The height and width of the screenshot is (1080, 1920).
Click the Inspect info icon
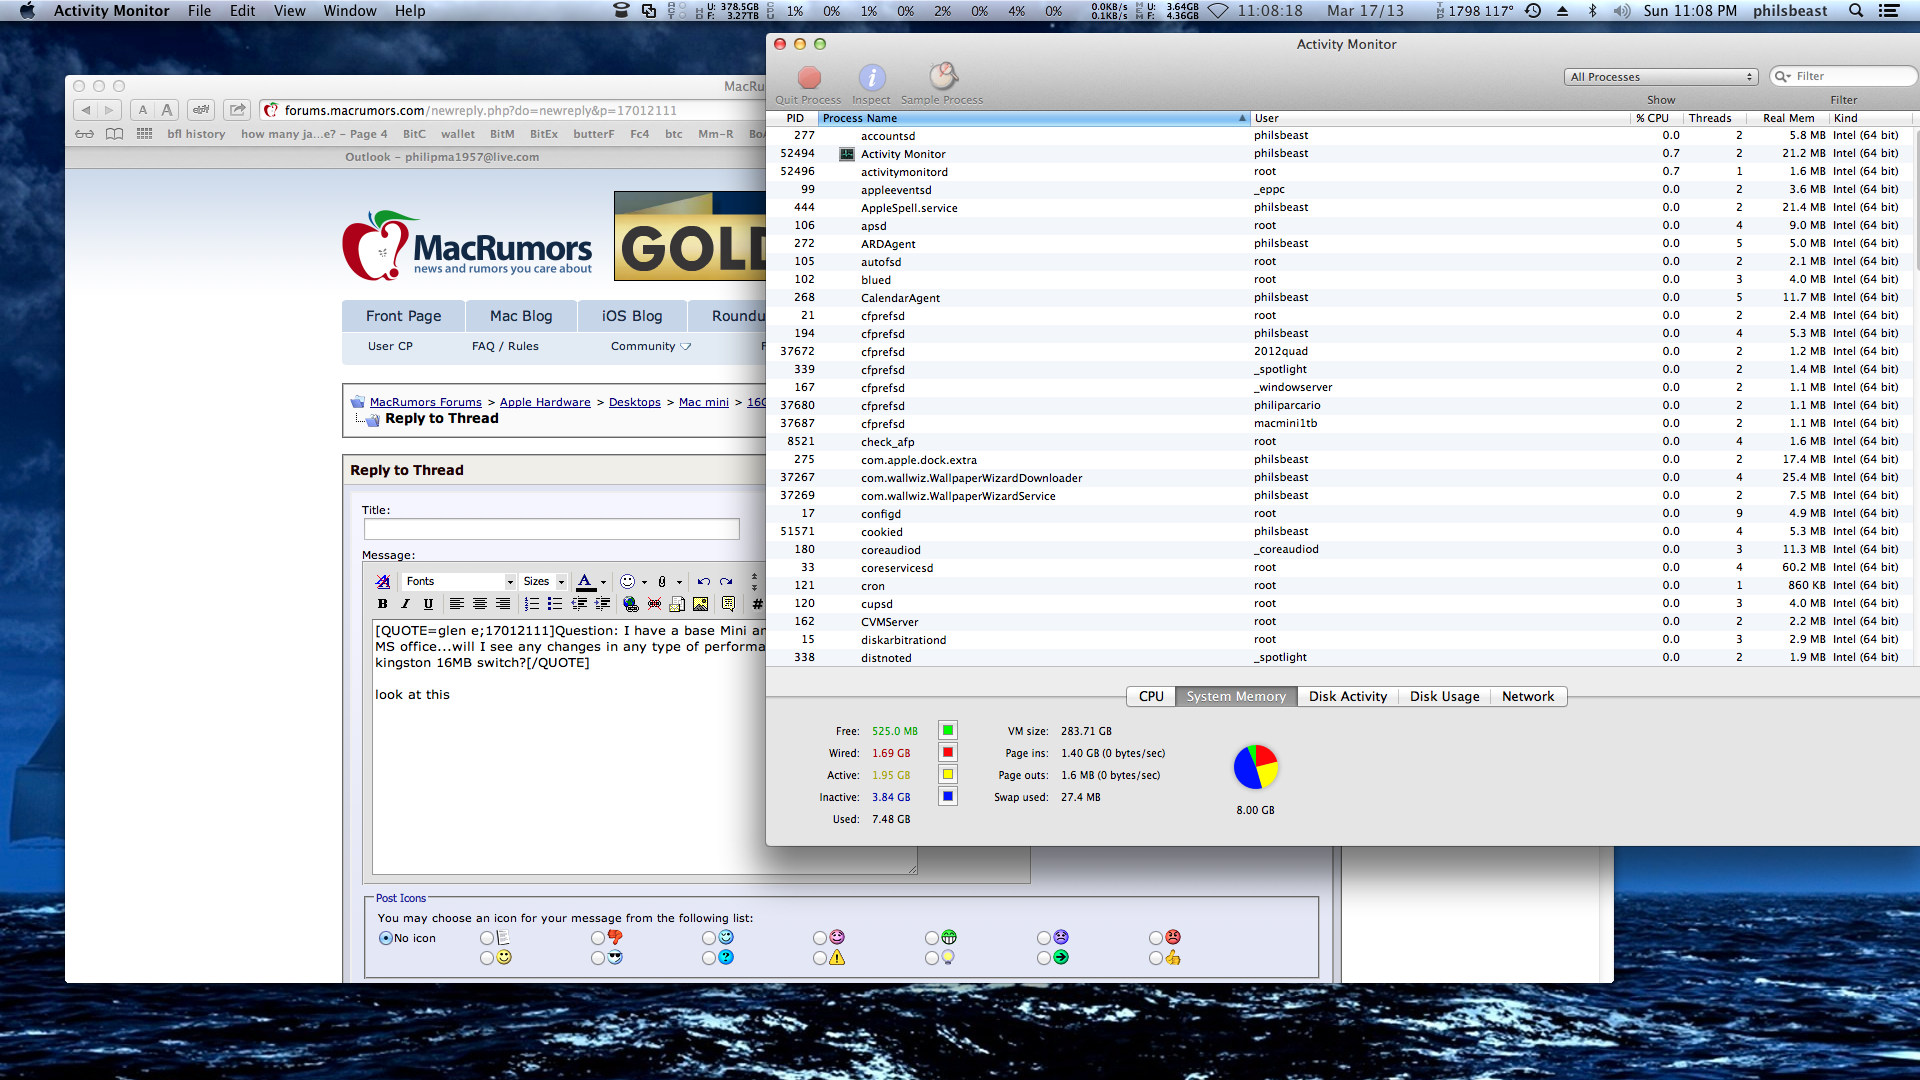(871, 78)
